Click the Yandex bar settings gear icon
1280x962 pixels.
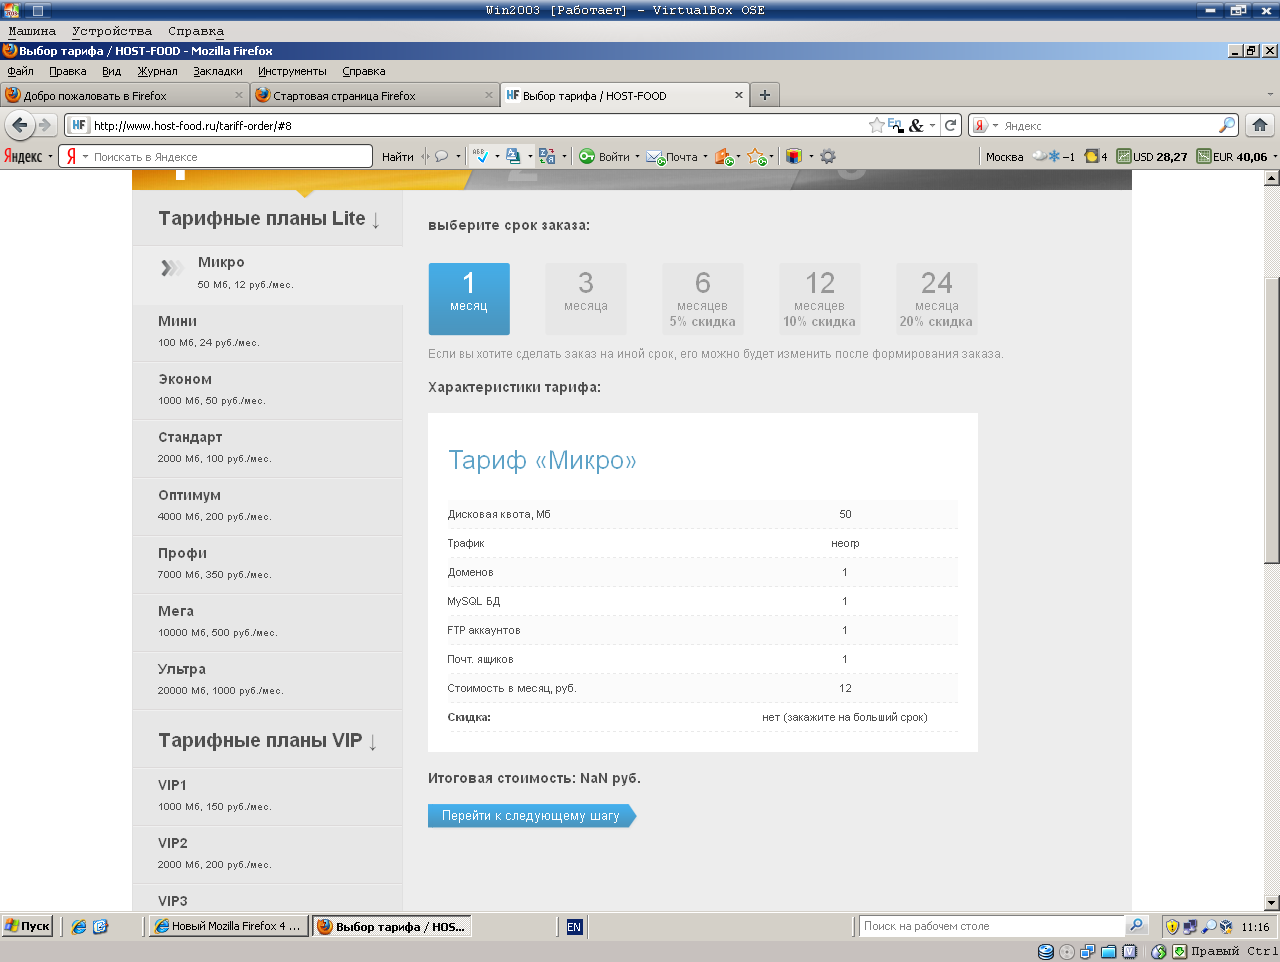point(828,156)
